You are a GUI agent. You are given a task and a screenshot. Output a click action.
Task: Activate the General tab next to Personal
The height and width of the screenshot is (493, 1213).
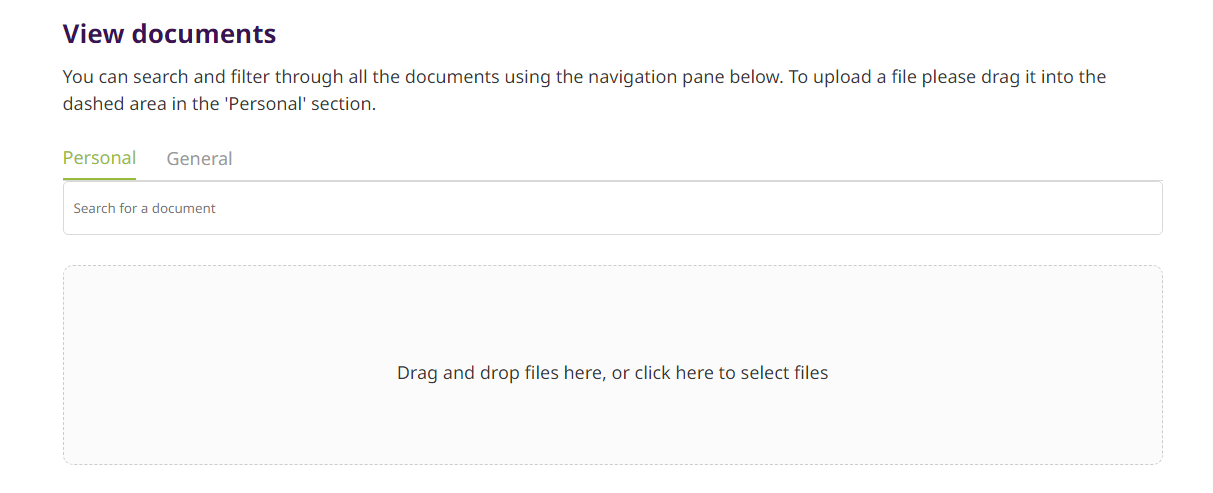click(x=199, y=158)
